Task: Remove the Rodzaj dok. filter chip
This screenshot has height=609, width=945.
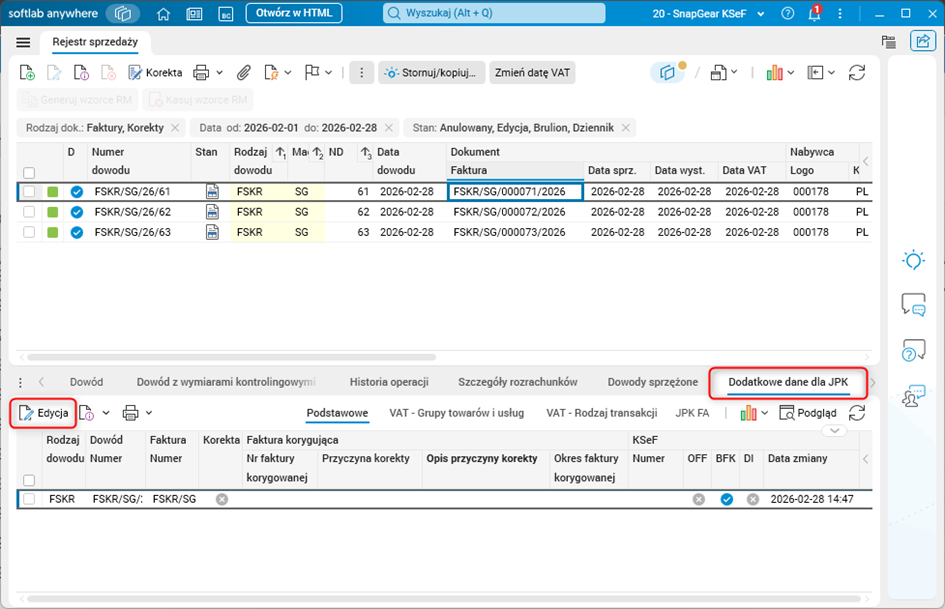Action: [175, 128]
